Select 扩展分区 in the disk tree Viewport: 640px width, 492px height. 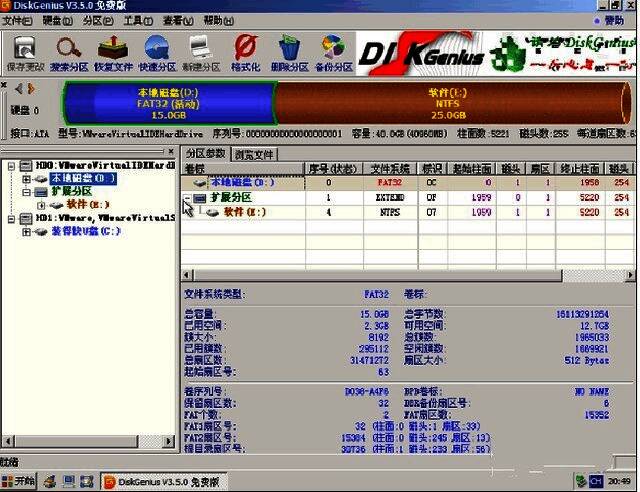71,191
